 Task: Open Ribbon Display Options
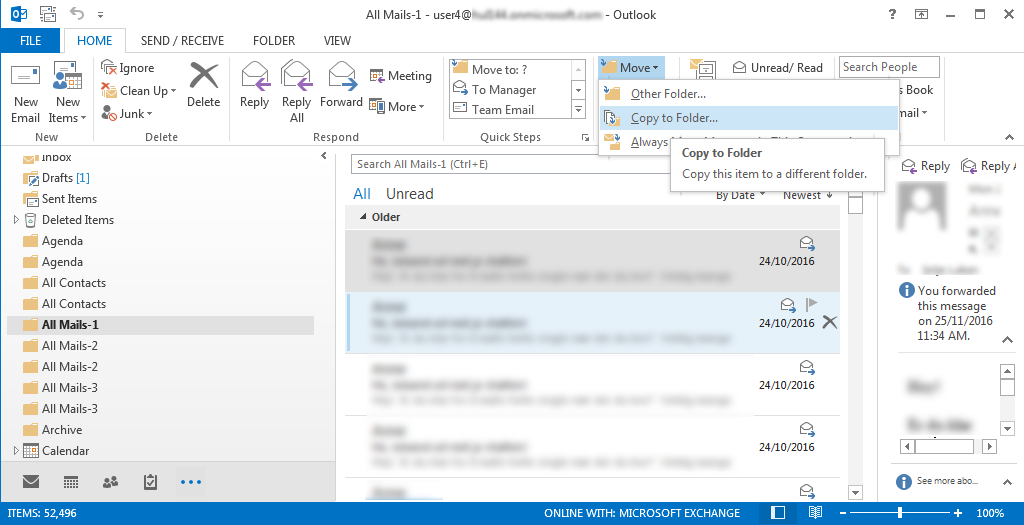coord(921,14)
